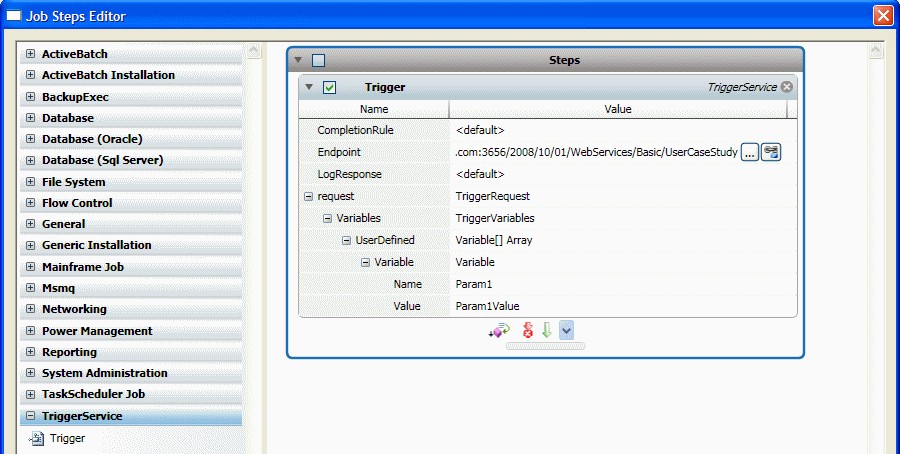
Task: Expand the System Administration category
Action: click(x=30, y=373)
